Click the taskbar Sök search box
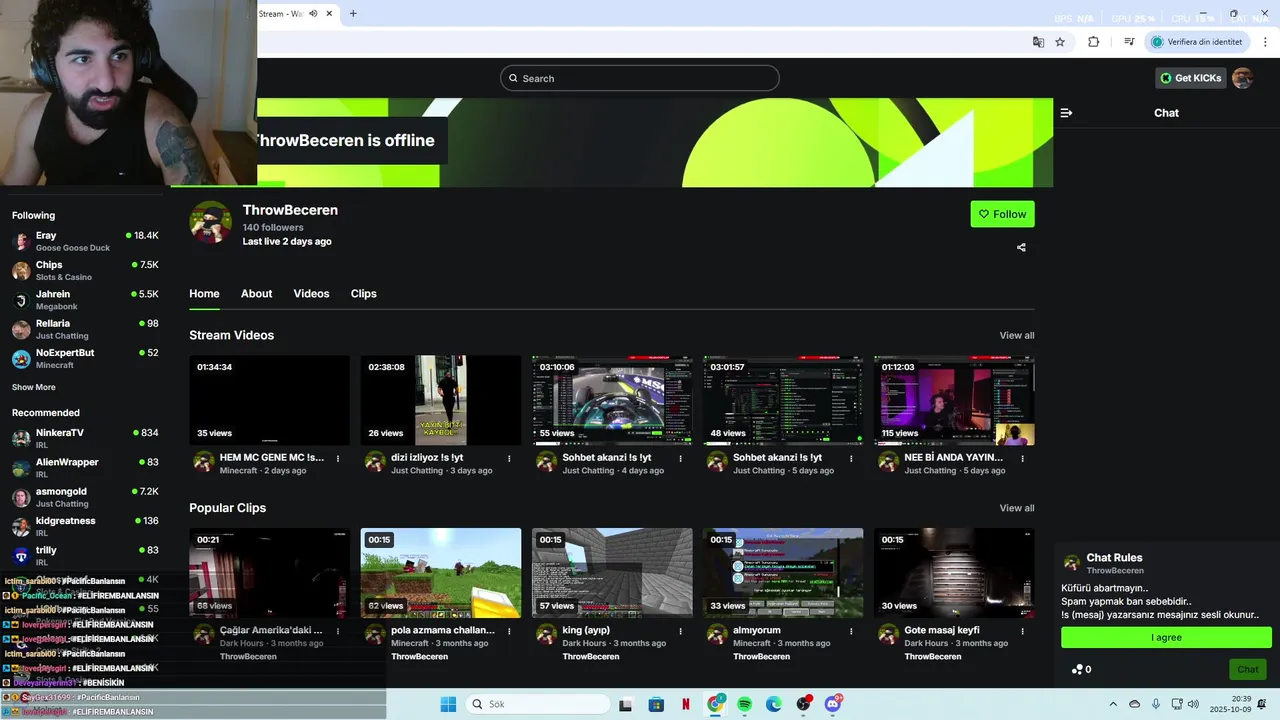1280x720 pixels. 537,704
